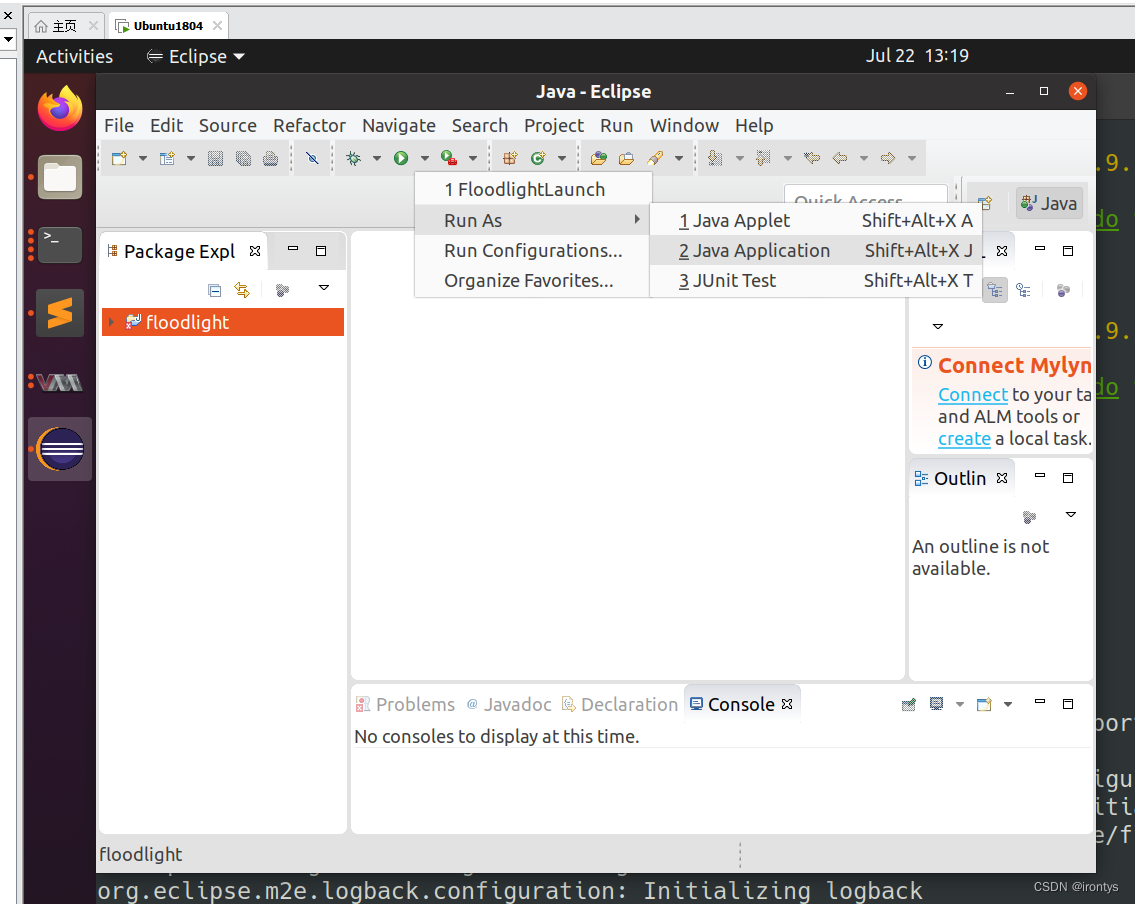This screenshot has width=1135, height=904.
Task: Click the Open Type icon
Action: point(599,158)
